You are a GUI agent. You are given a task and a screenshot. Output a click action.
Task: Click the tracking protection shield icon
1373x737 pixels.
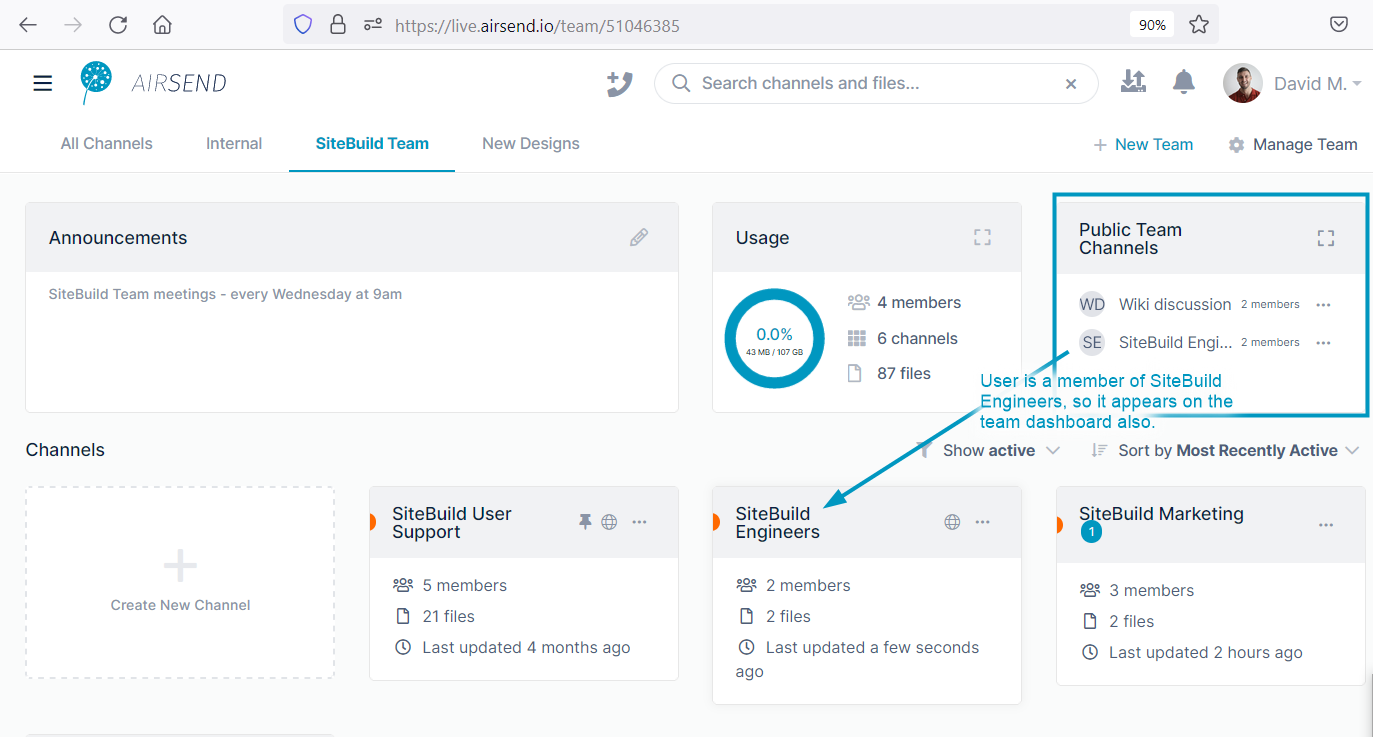303,25
